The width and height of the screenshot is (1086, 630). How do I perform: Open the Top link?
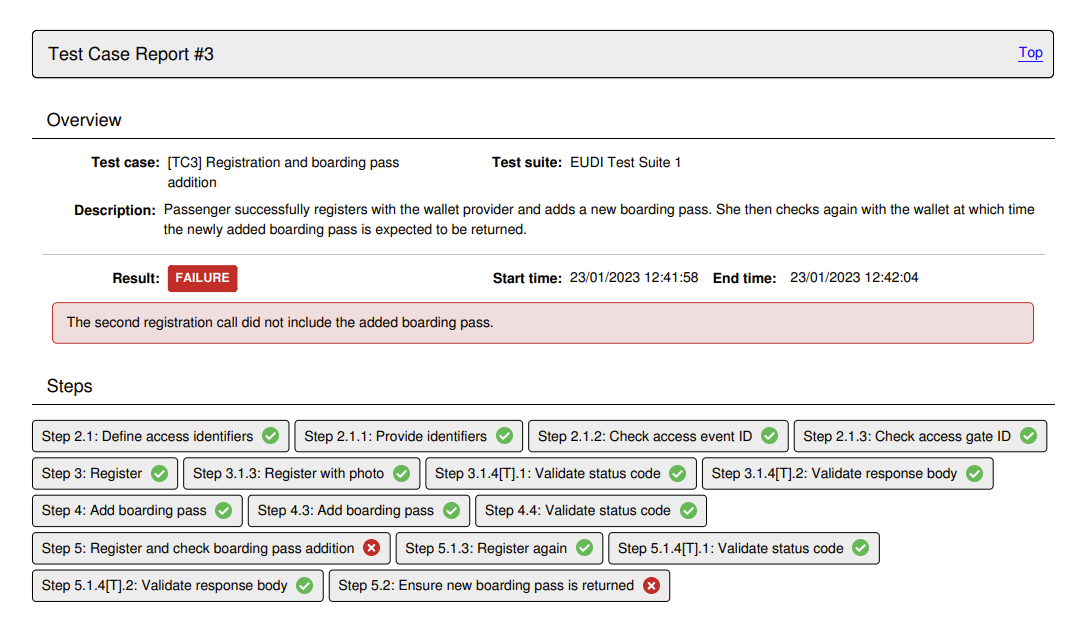point(1030,52)
